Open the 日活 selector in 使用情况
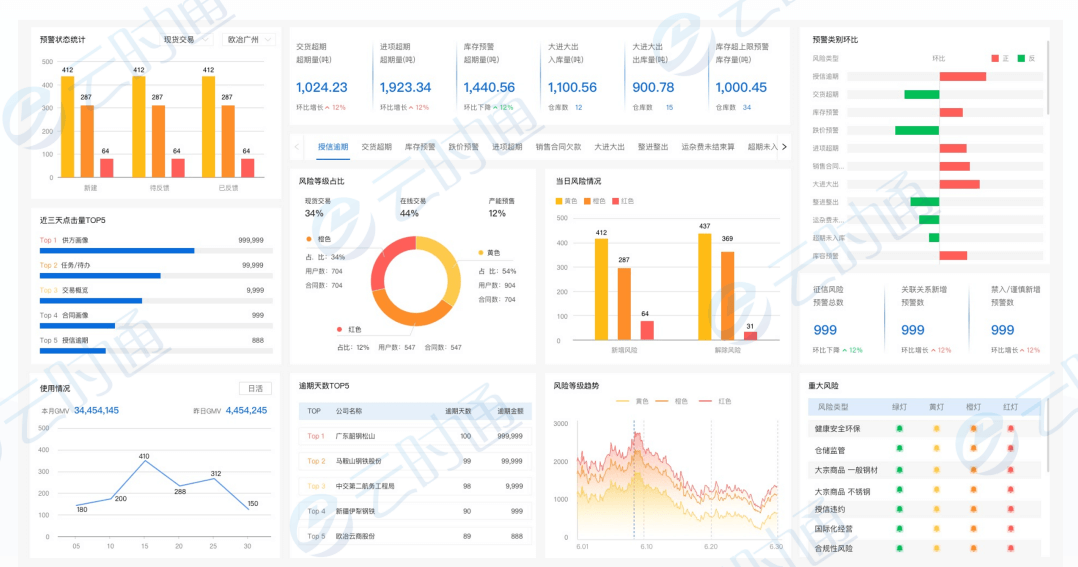The image size is (1078, 567). pyautogui.click(x=255, y=388)
